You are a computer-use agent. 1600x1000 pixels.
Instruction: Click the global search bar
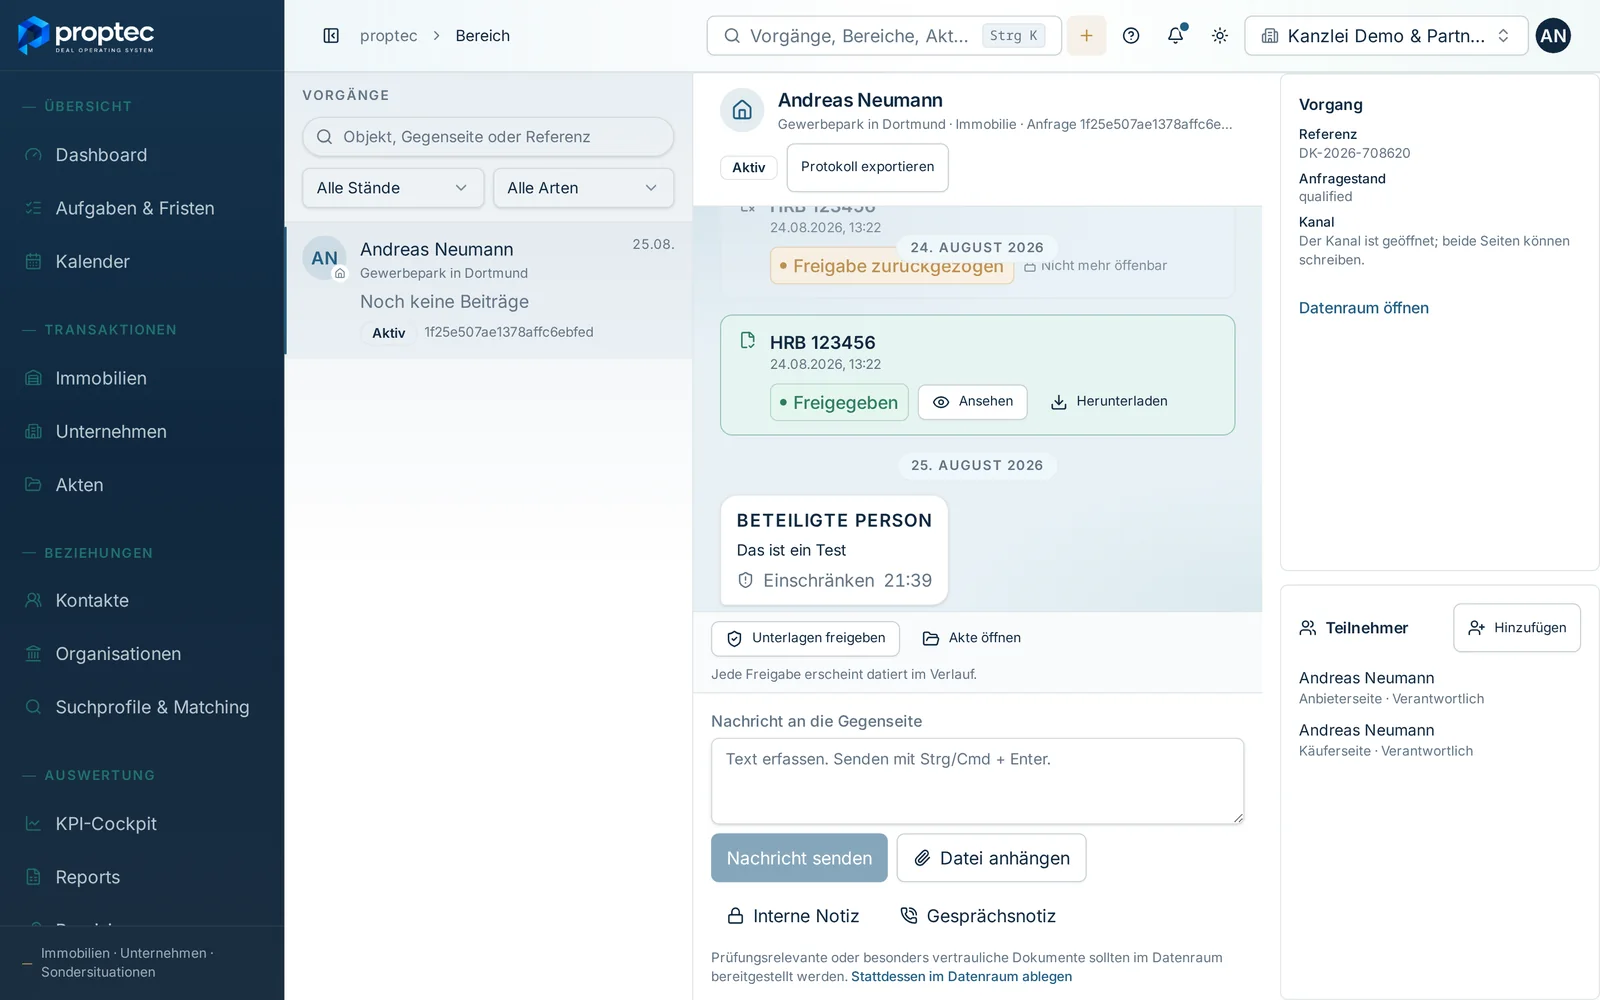[884, 36]
